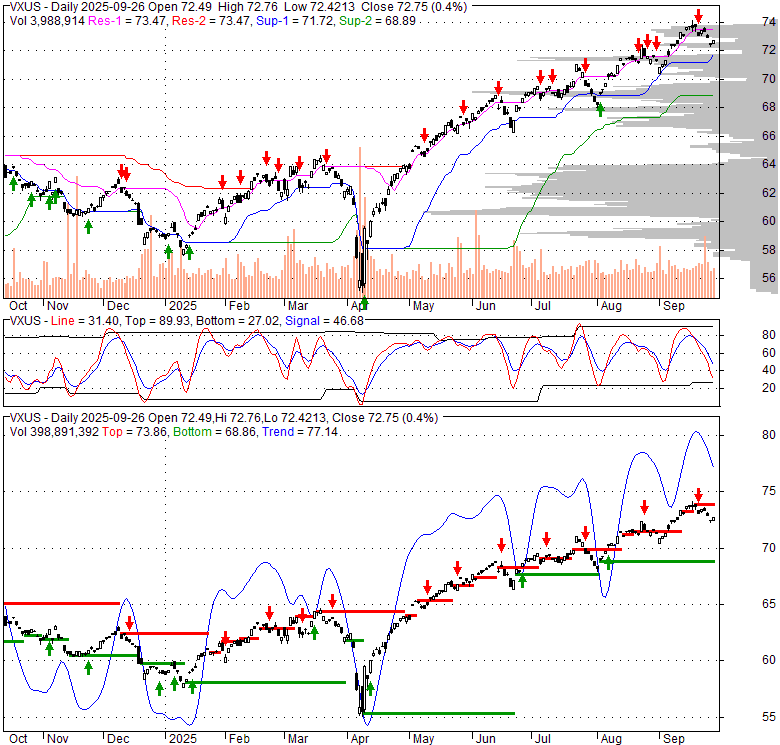Click Vol 3,988,914 in the top chart header
Image resolution: width=780 pixels, height=745 pixels.
47,21
